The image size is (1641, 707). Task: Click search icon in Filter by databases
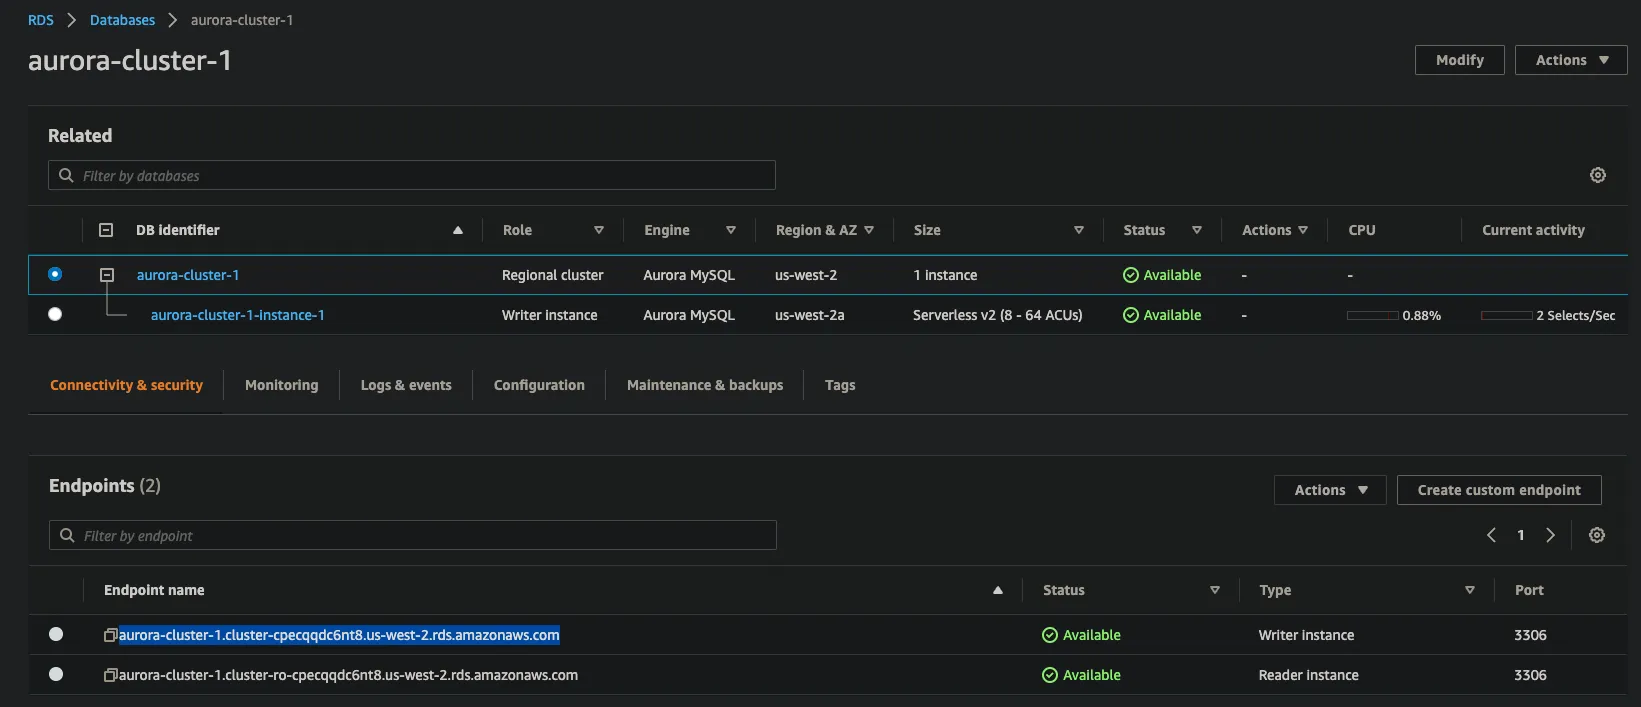tap(66, 175)
